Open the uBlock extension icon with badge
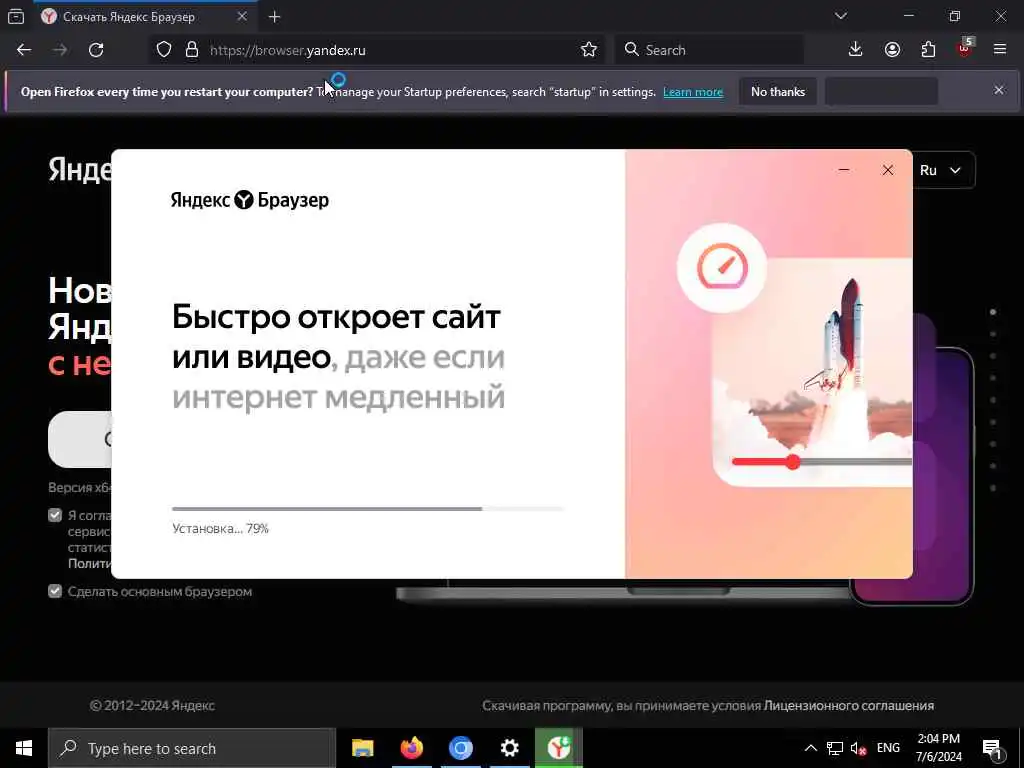 [965, 48]
